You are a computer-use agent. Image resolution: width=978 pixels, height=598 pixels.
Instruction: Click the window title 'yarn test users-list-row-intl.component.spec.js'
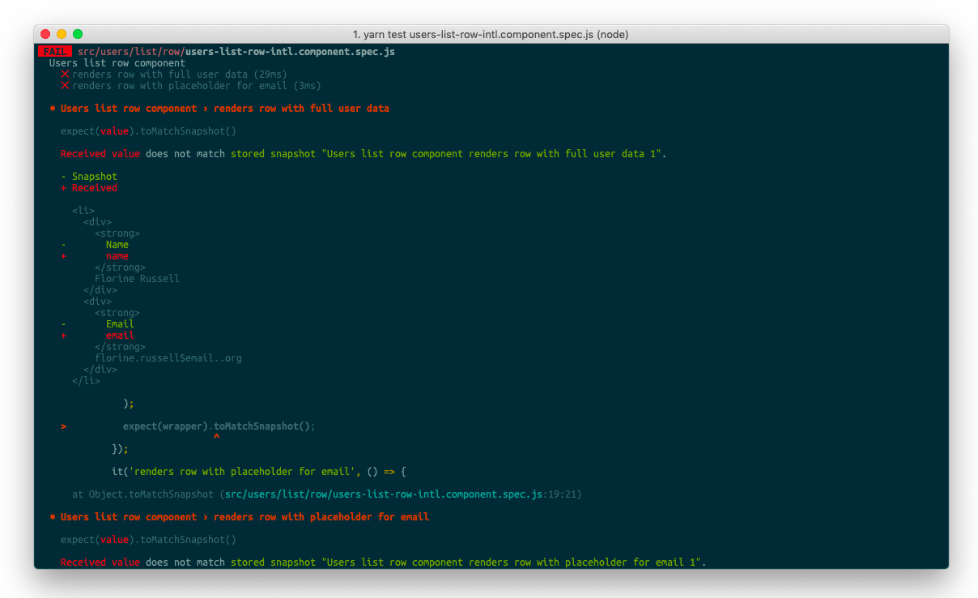[x=490, y=34]
